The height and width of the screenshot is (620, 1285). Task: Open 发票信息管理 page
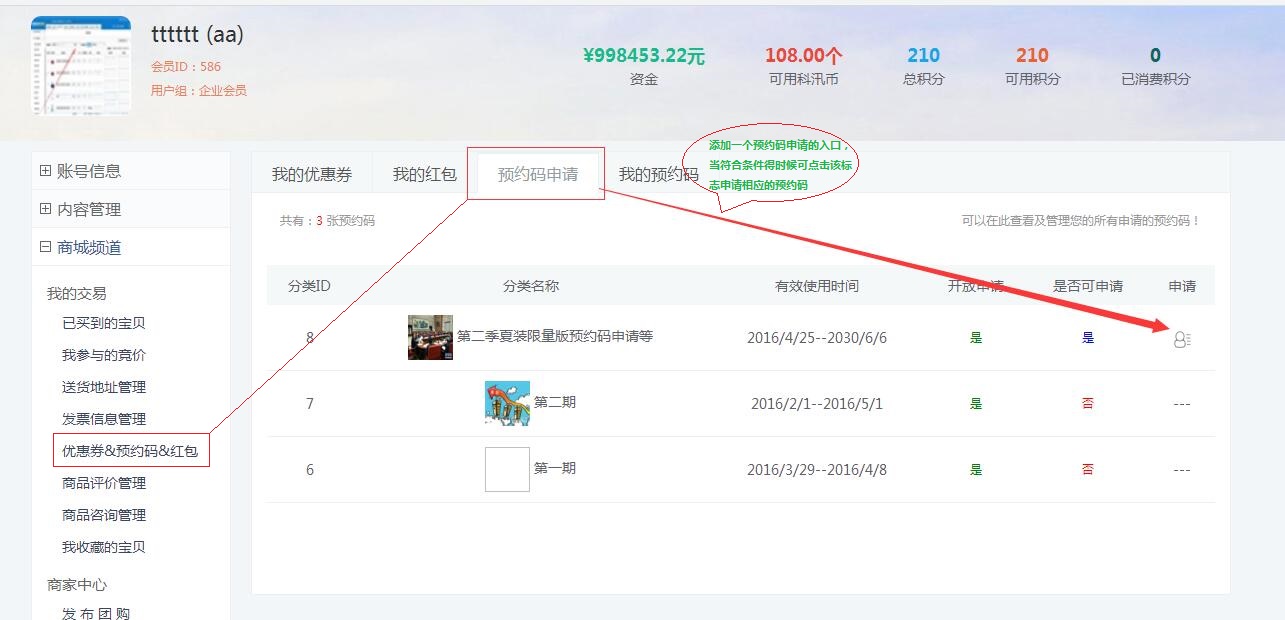(x=104, y=419)
